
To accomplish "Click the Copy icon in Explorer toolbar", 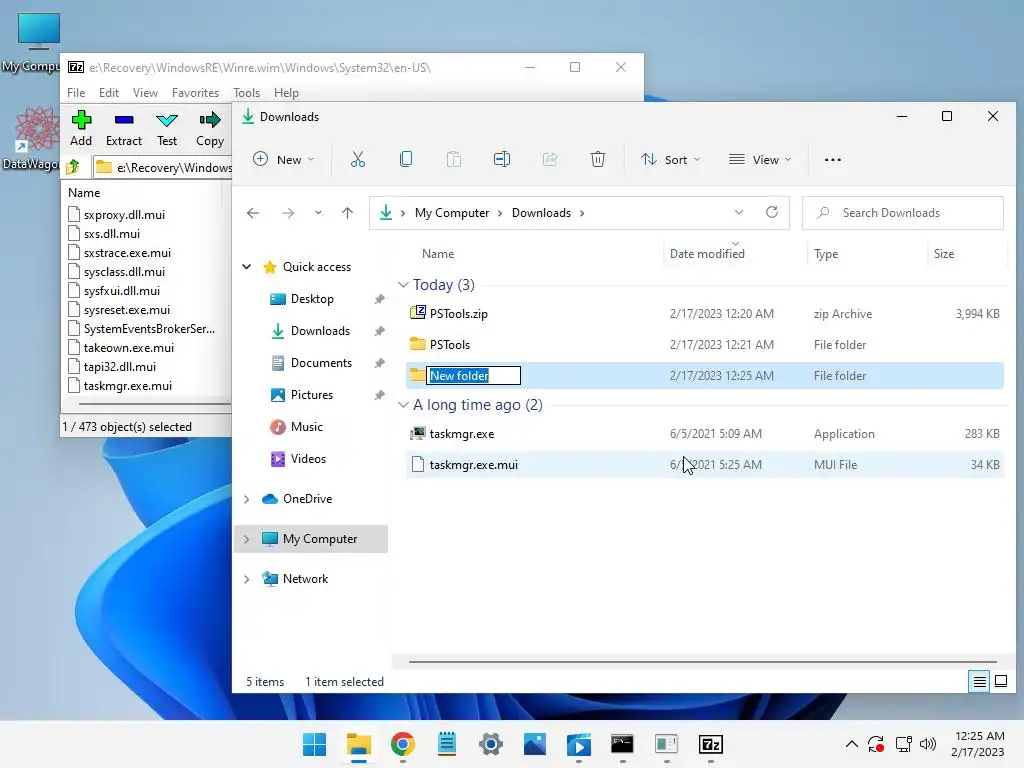I will point(406,159).
